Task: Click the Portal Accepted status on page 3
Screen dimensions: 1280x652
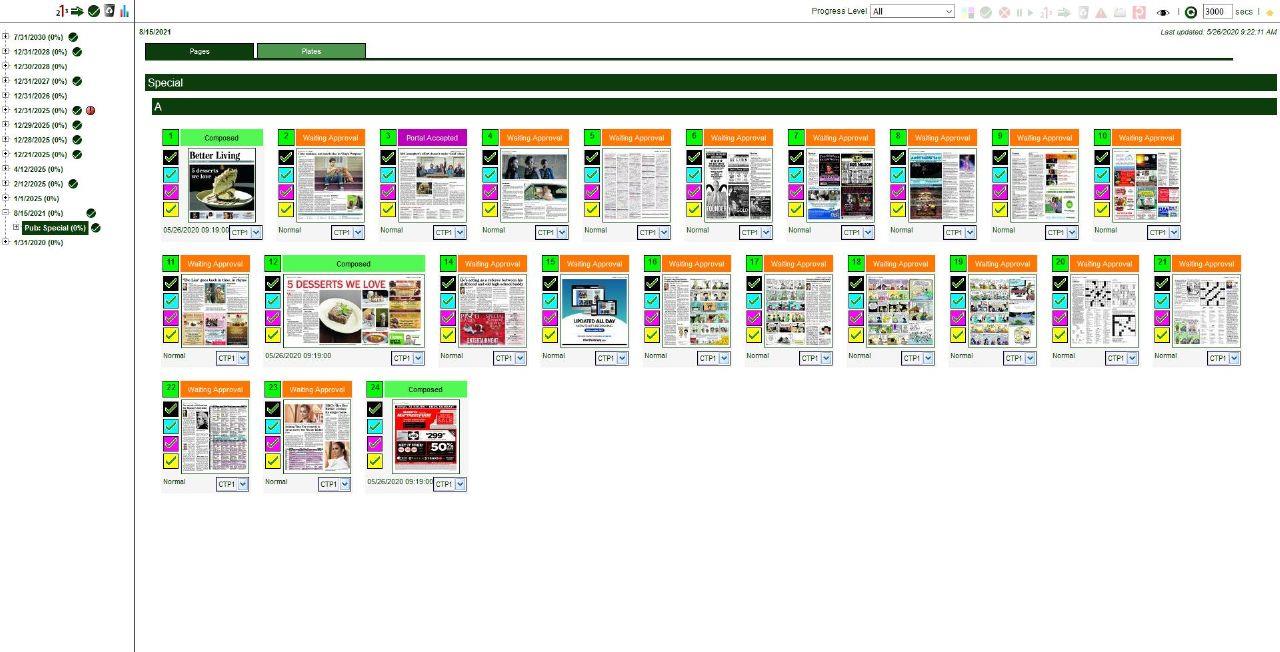Action: pos(431,138)
